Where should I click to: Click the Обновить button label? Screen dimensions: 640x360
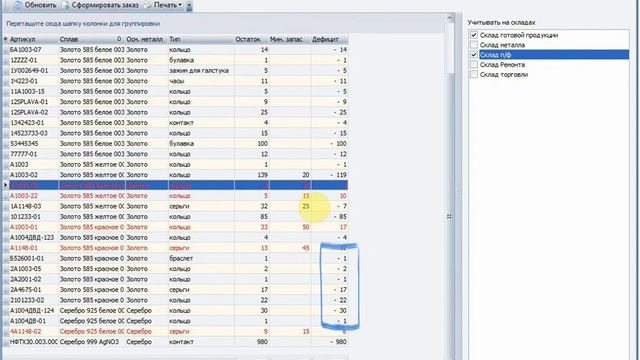click(x=40, y=5)
